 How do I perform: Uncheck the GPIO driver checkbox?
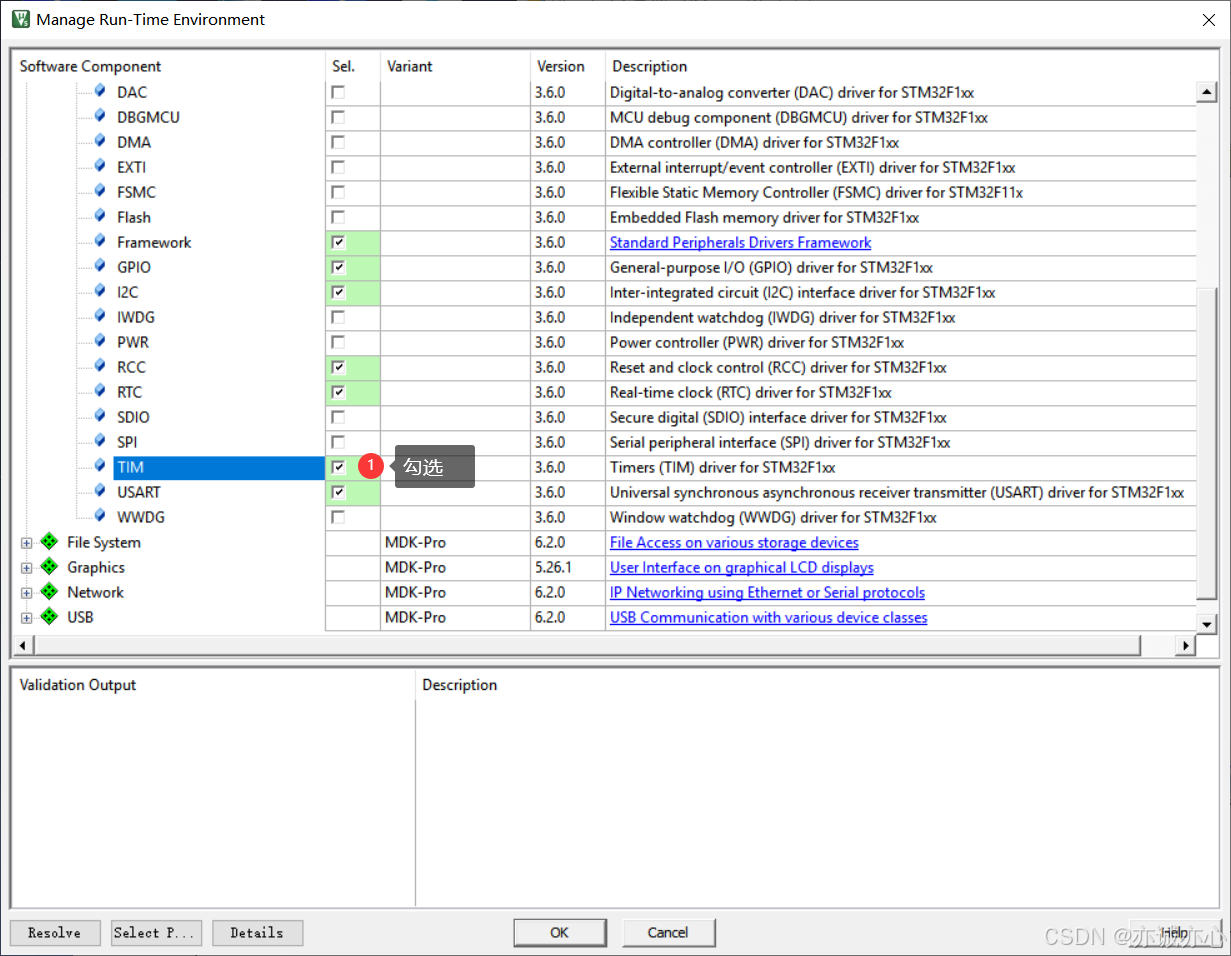tap(338, 267)
